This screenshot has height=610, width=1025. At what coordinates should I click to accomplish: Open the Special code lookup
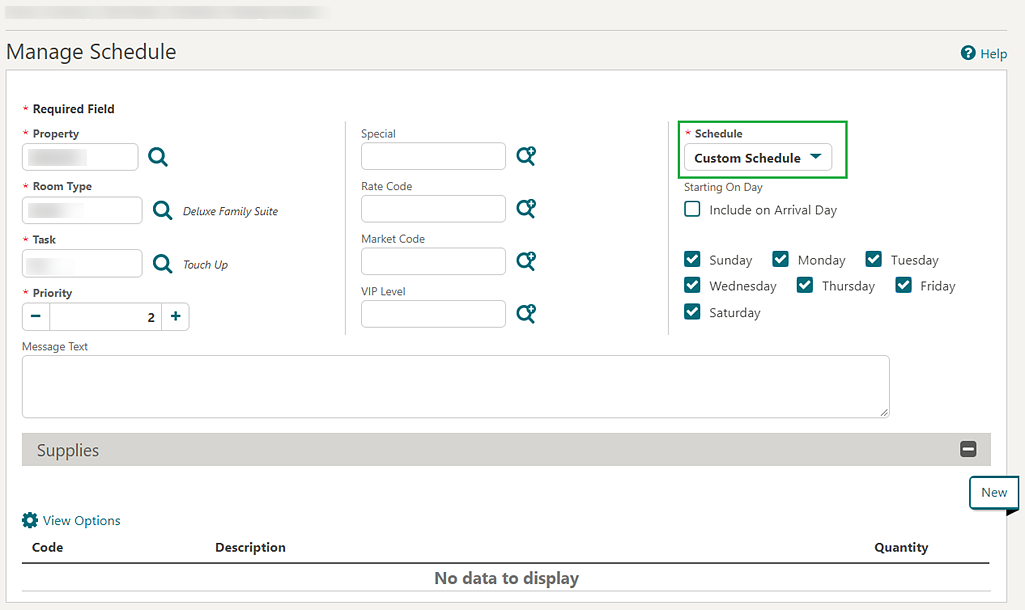(x=526, y=156)
